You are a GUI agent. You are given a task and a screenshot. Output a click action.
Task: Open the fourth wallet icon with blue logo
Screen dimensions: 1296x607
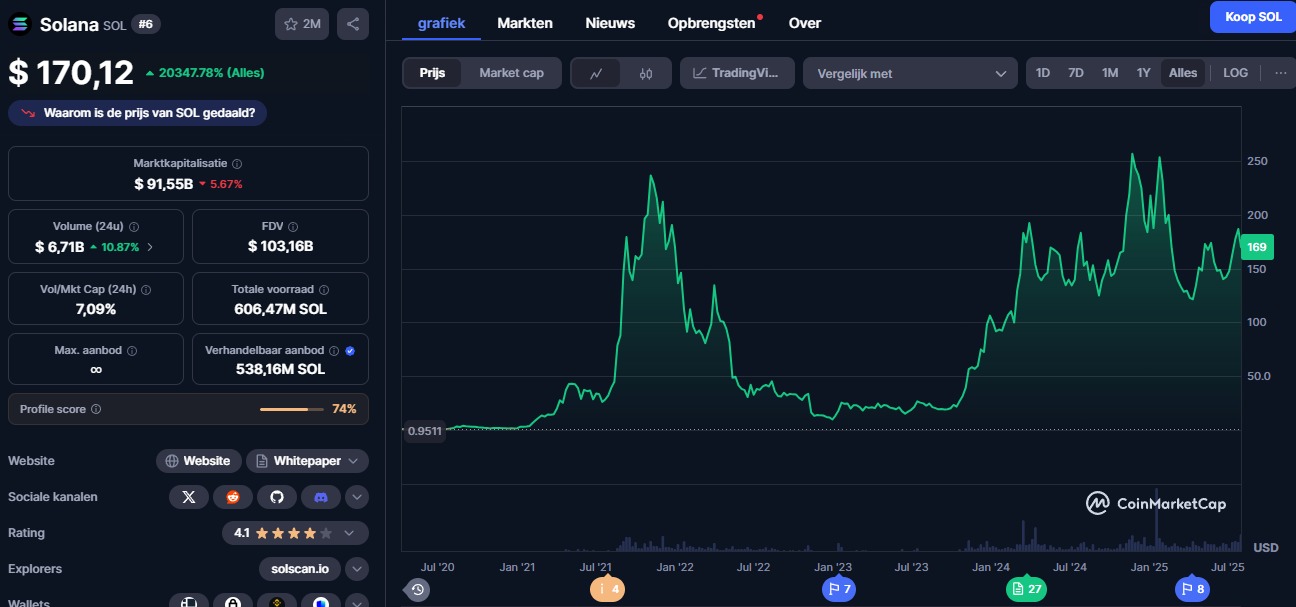pyautogui.click(x=321, y=601)
